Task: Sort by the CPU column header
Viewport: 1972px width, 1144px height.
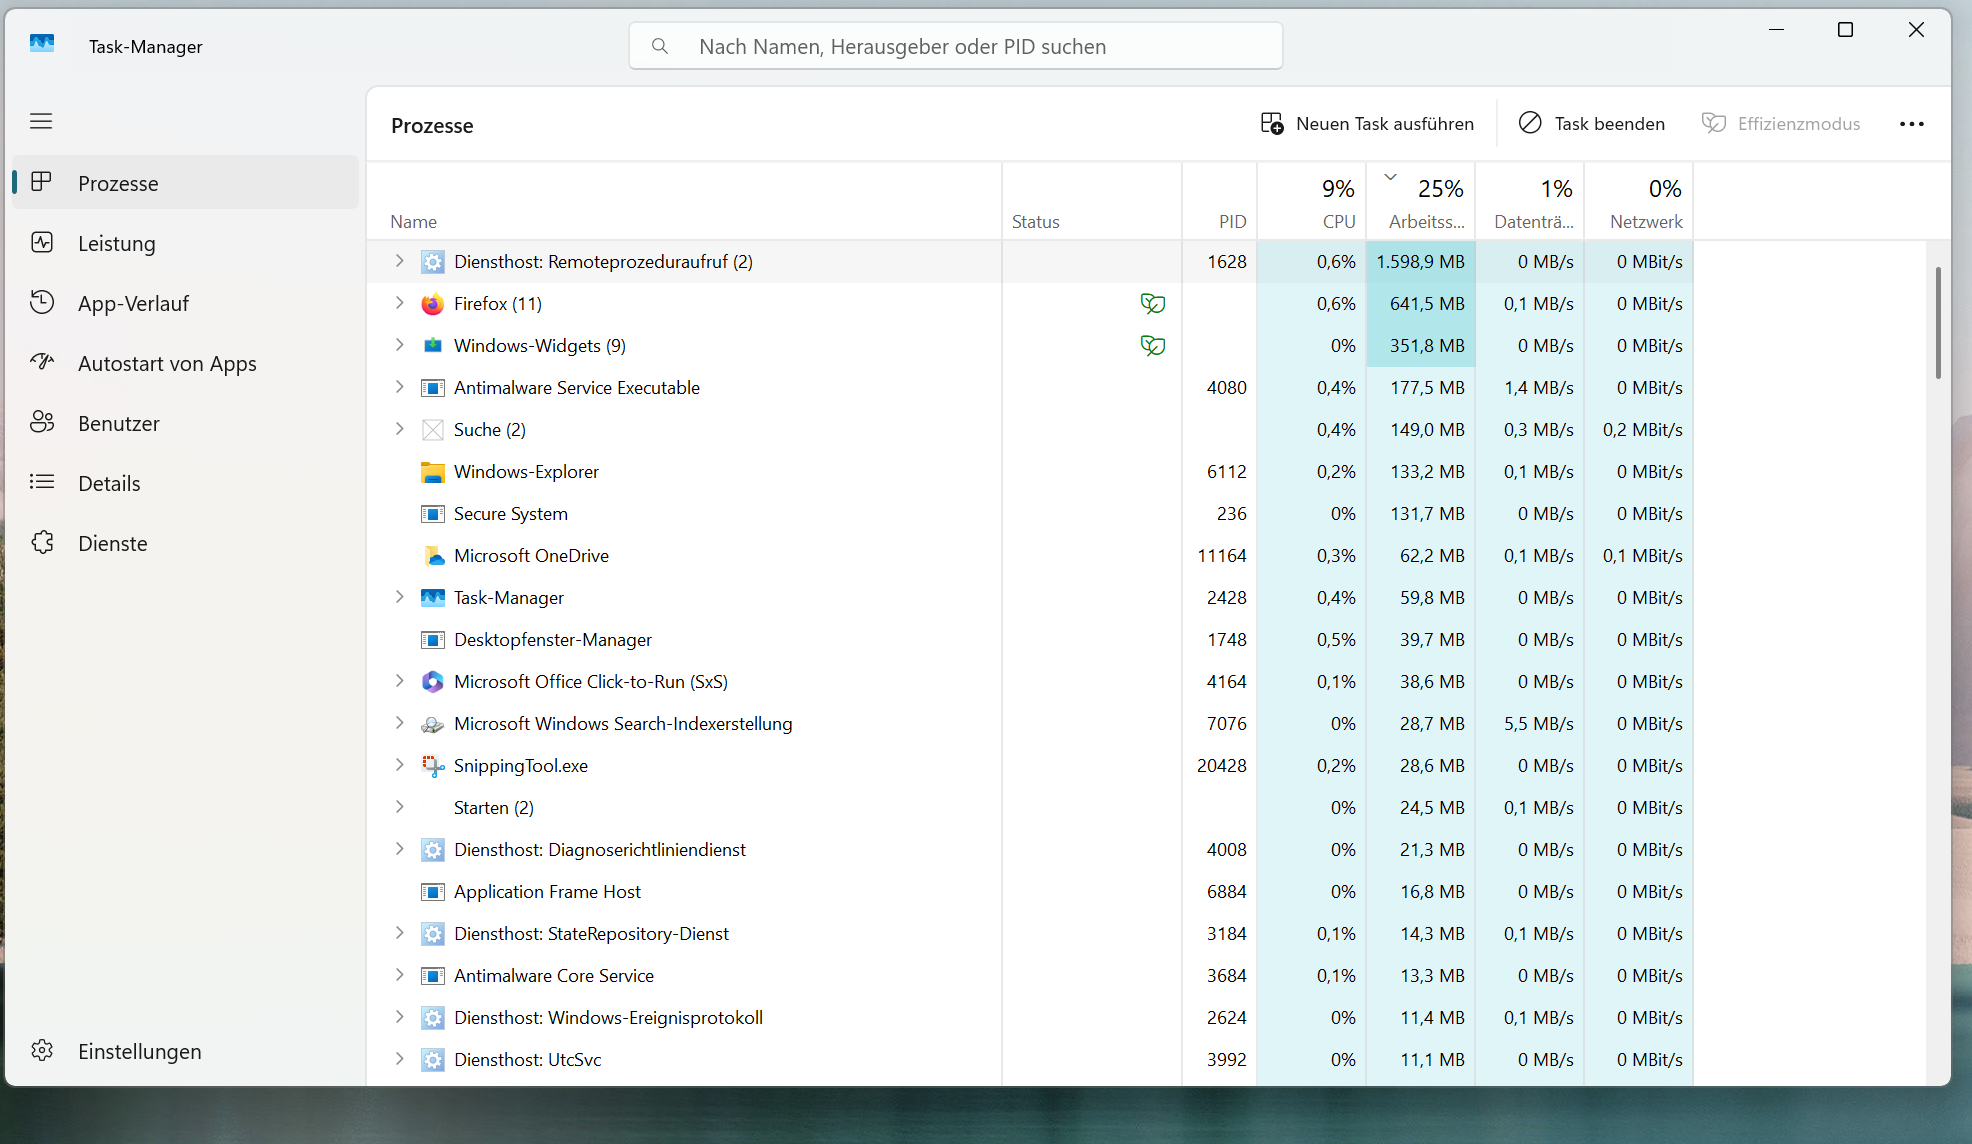Action: pos(1311,201)
